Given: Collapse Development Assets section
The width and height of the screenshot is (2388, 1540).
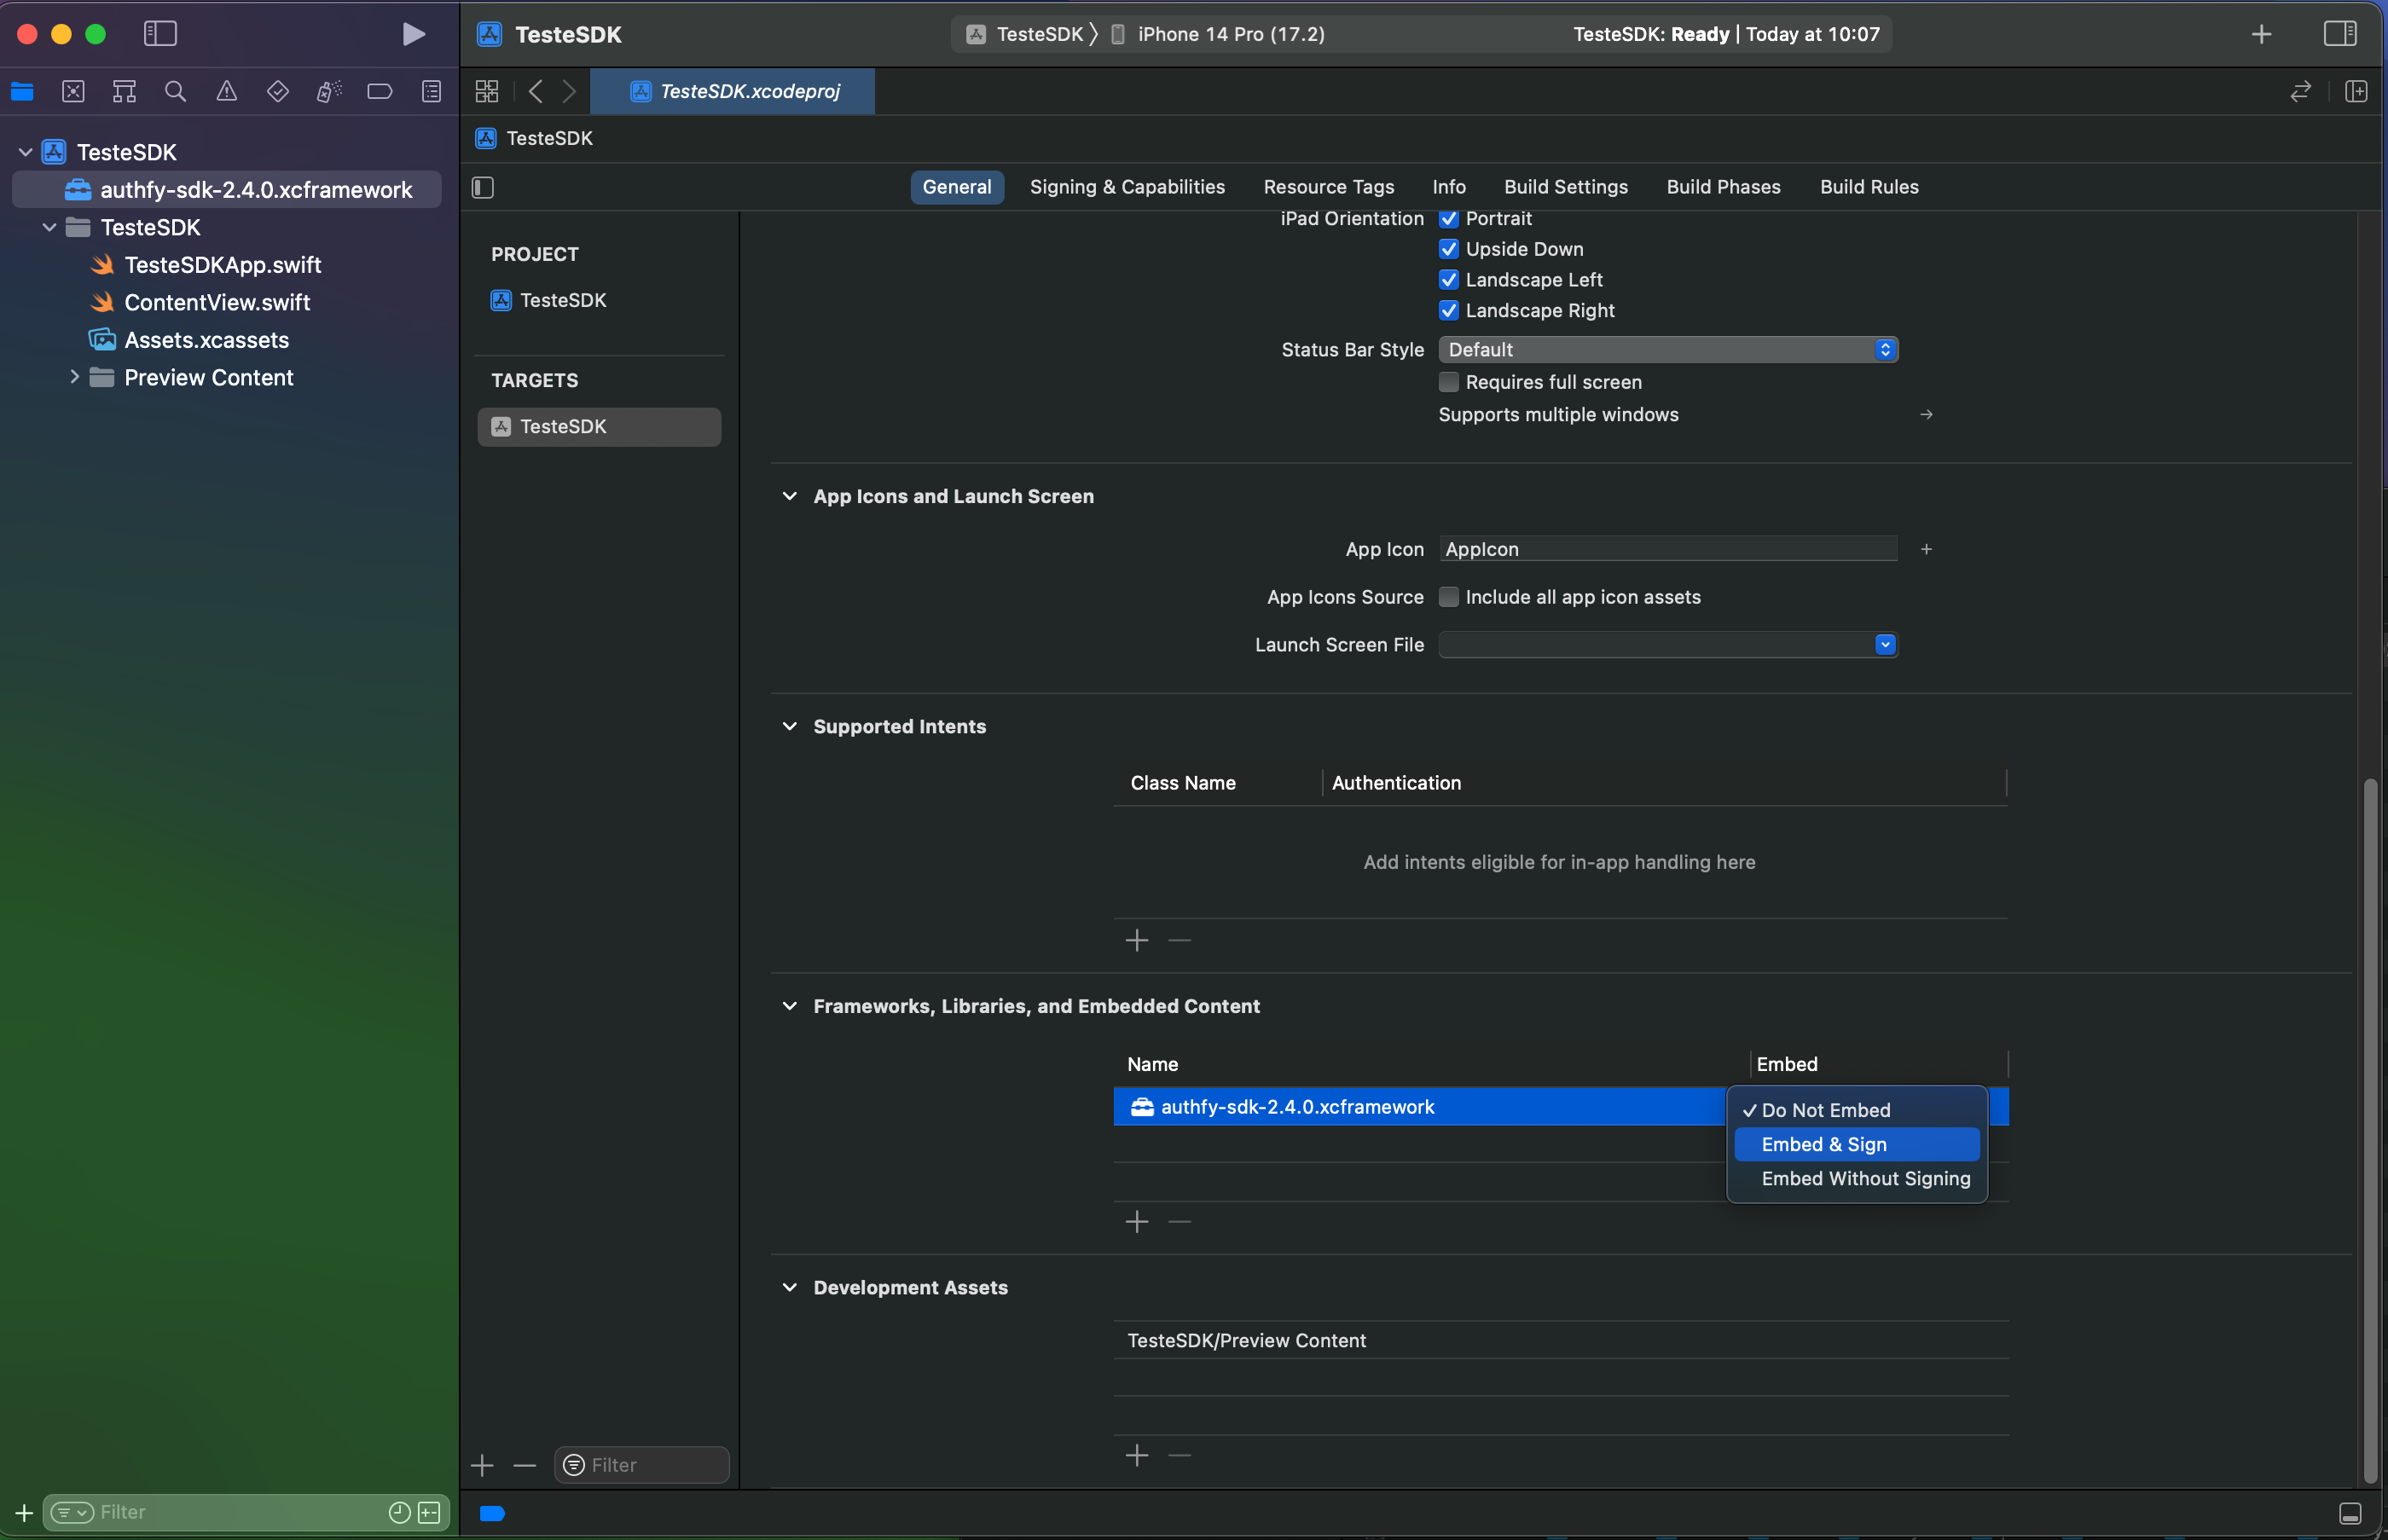Looking at the screenshot, I should tap(790, 1287).
